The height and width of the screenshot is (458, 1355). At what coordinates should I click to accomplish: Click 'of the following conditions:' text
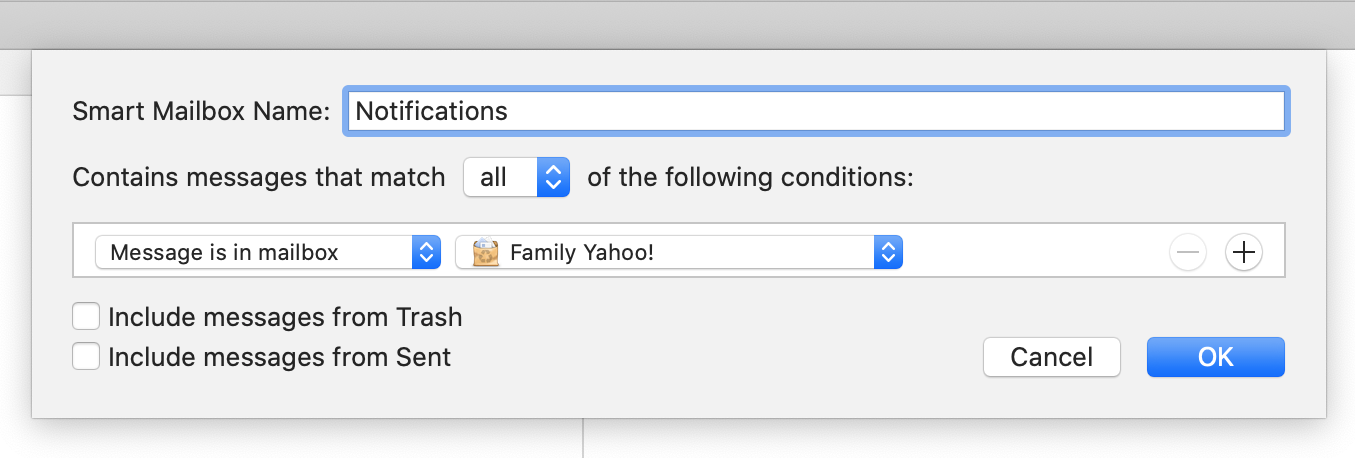[x=751, y=178]
